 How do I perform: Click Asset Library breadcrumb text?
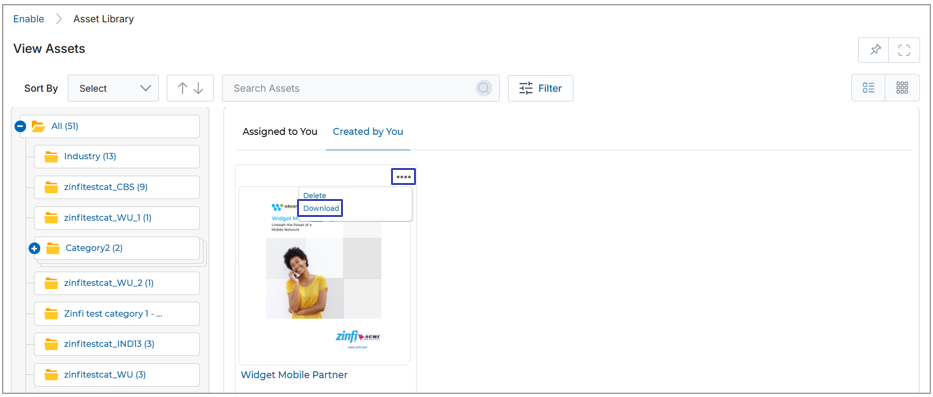pos(104,19)
